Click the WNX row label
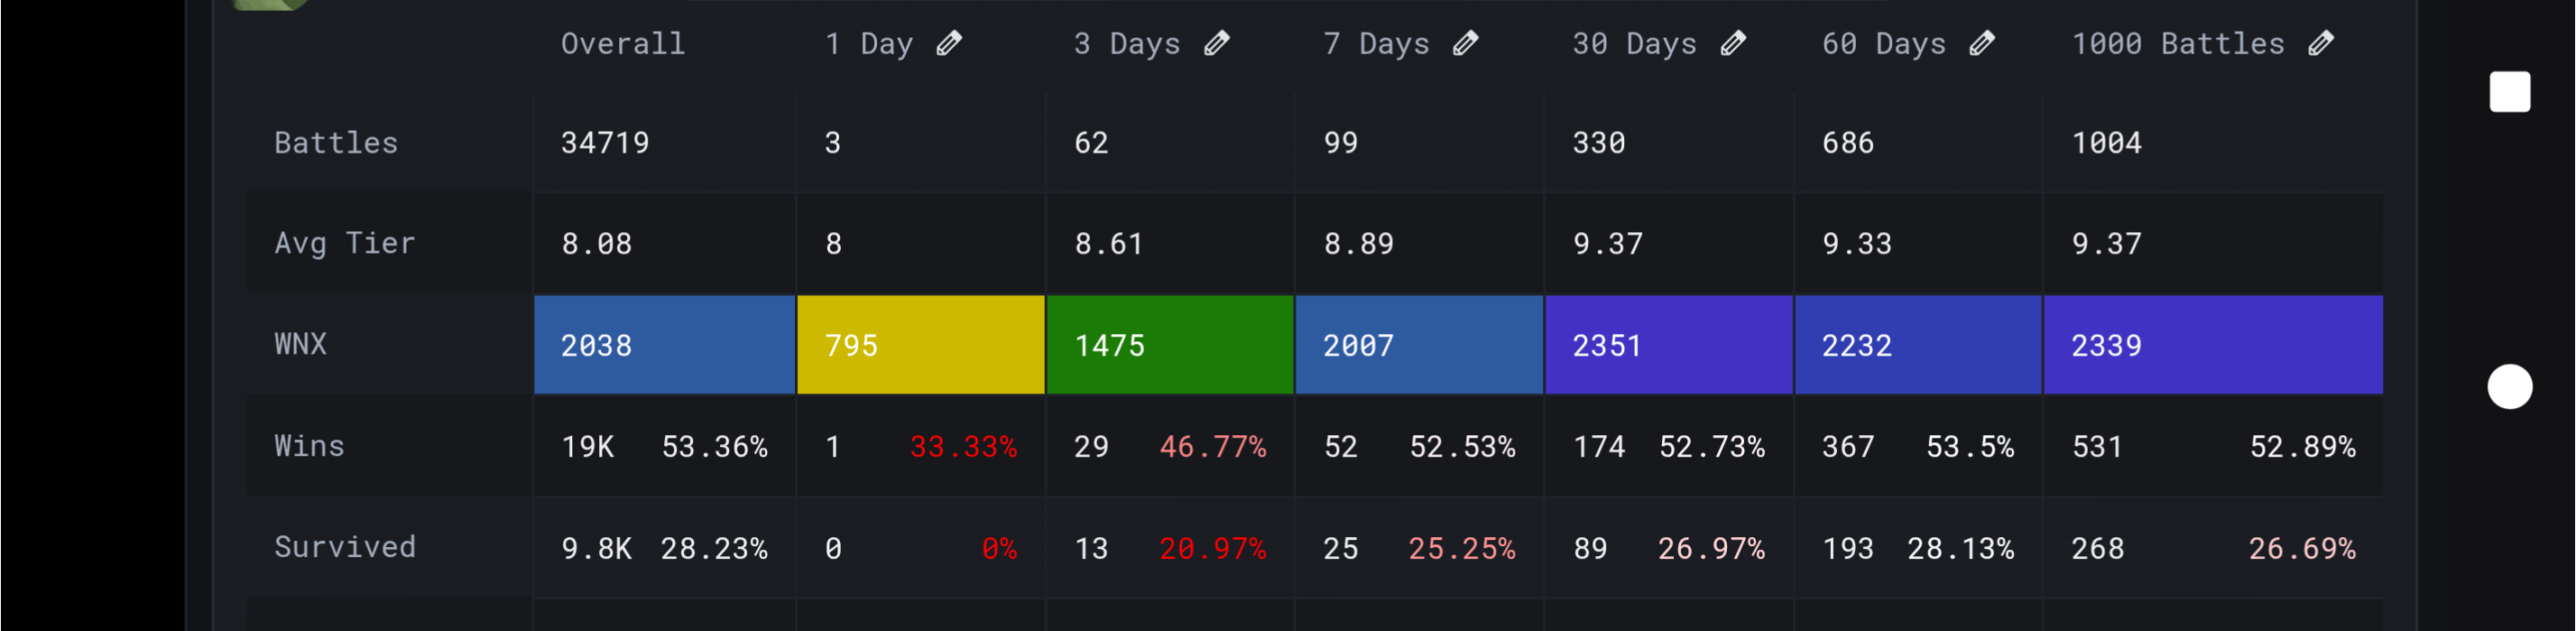Image resolution: width=2576 pixels, height=631 pixels. click(300, 344)
